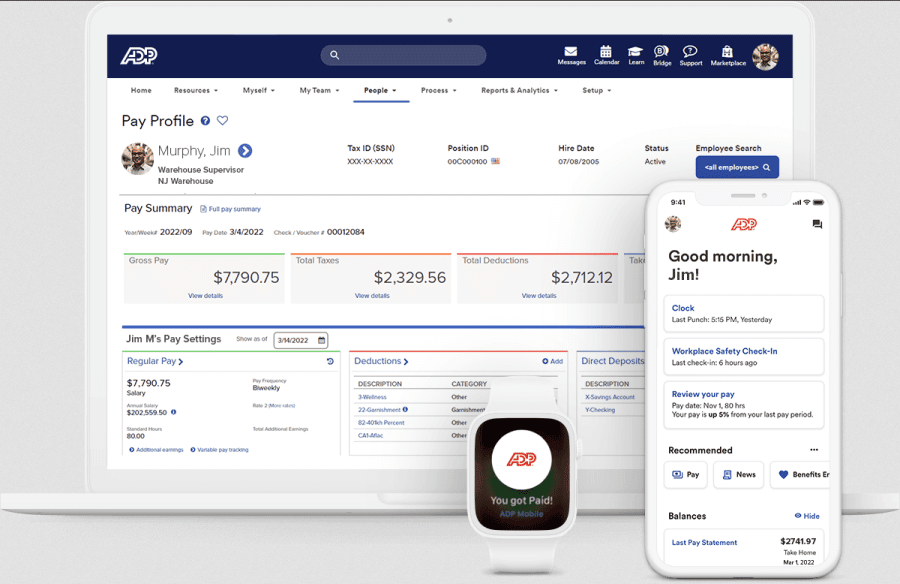Expand Additional earnings
900x584 pixels.
coord(156,450)
